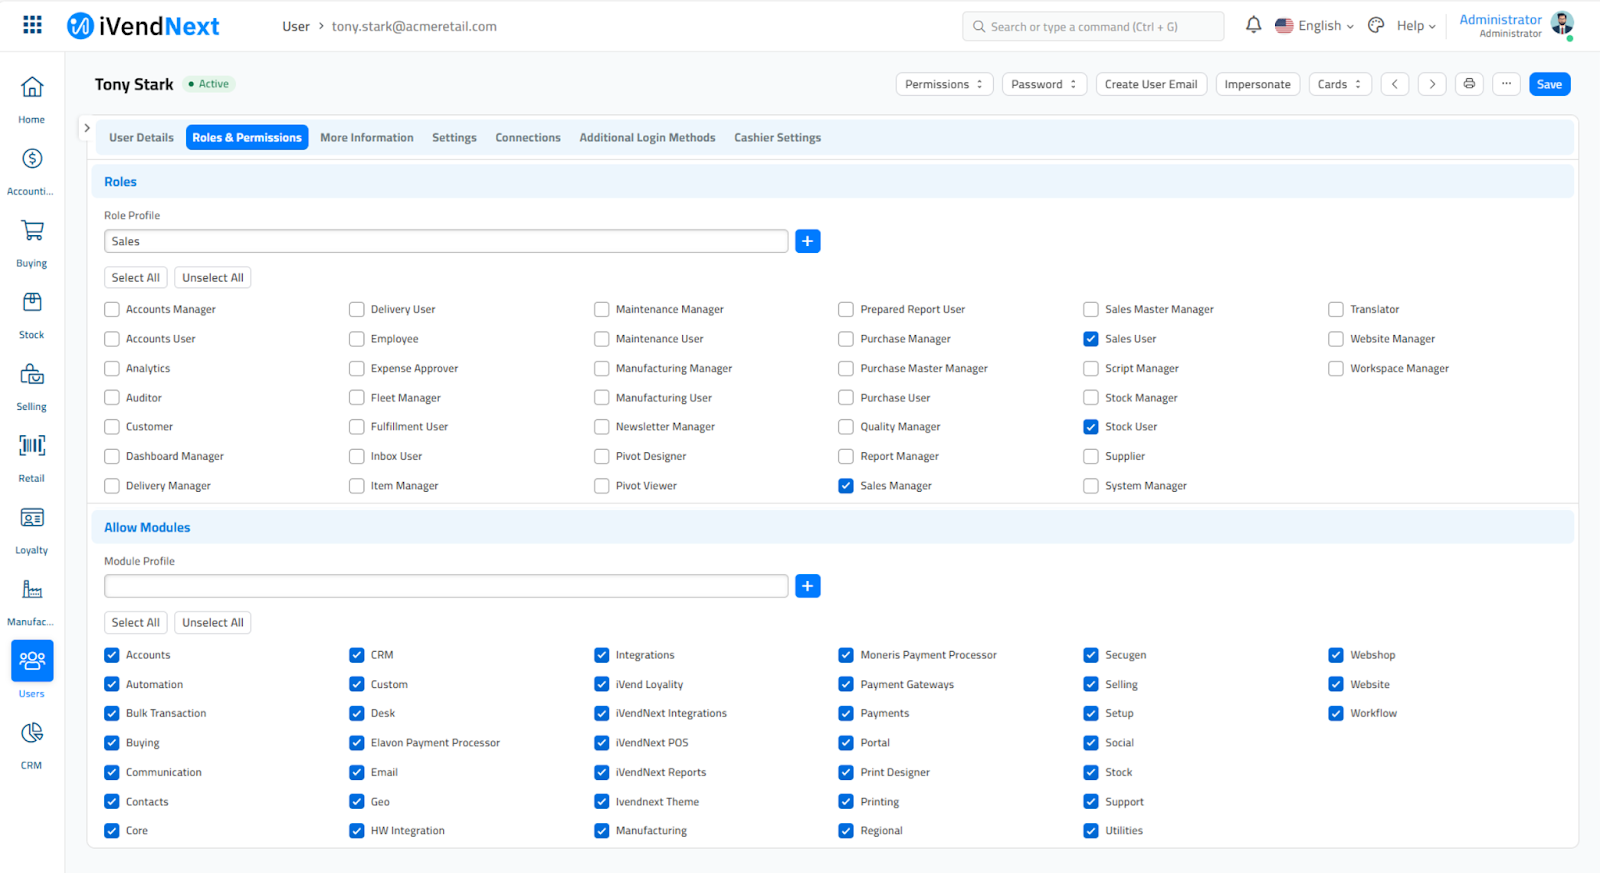Click the Impersonate button
The image size is (1600, 873).
1257,84
